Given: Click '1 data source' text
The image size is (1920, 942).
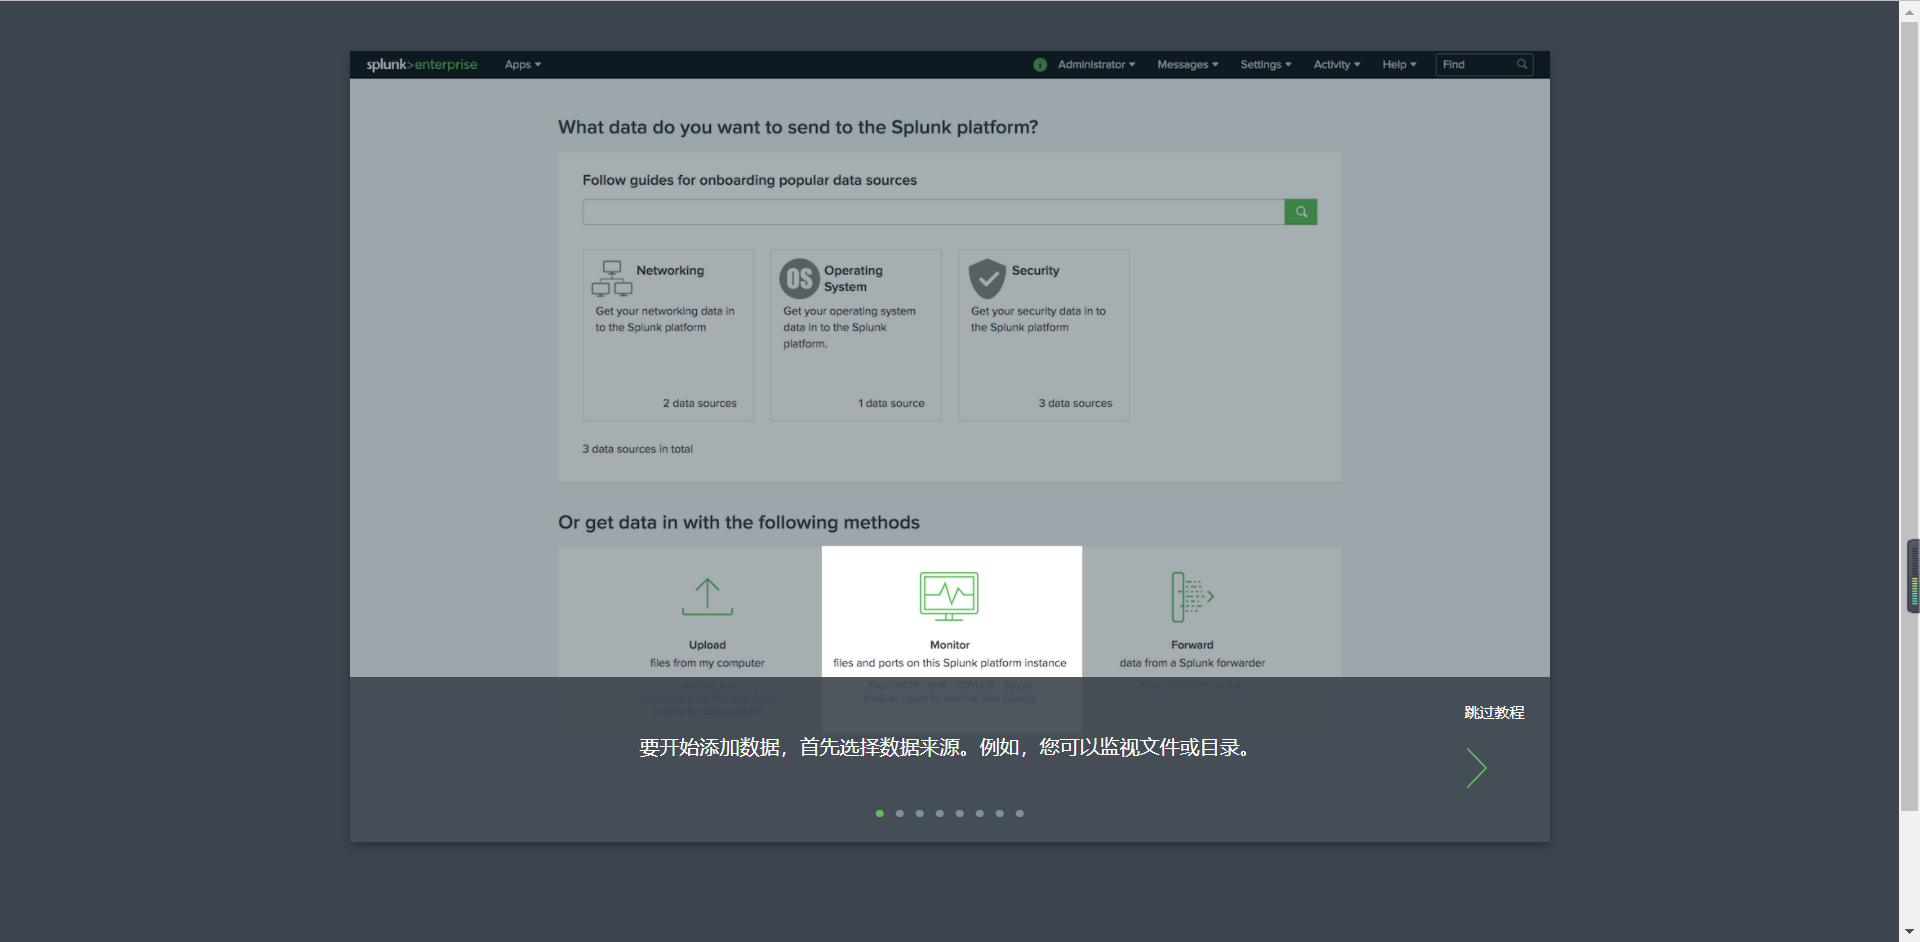Looking at the screenshot, I should (891, 404).
